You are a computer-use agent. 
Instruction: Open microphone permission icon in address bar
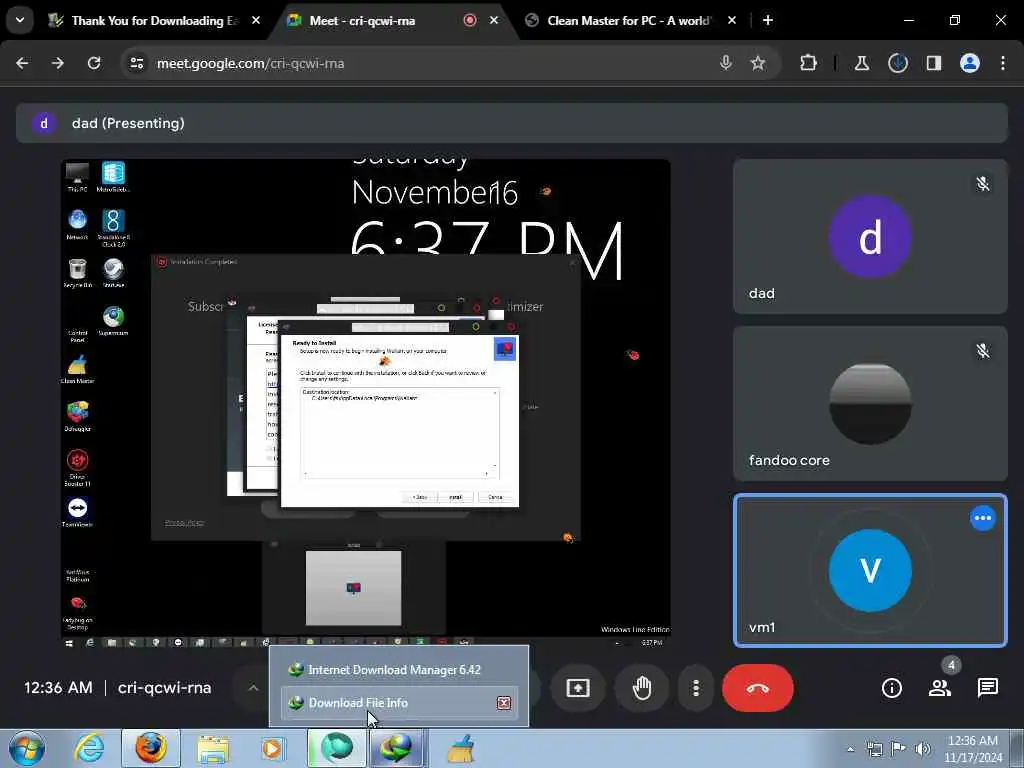click(x=726, y=63)
